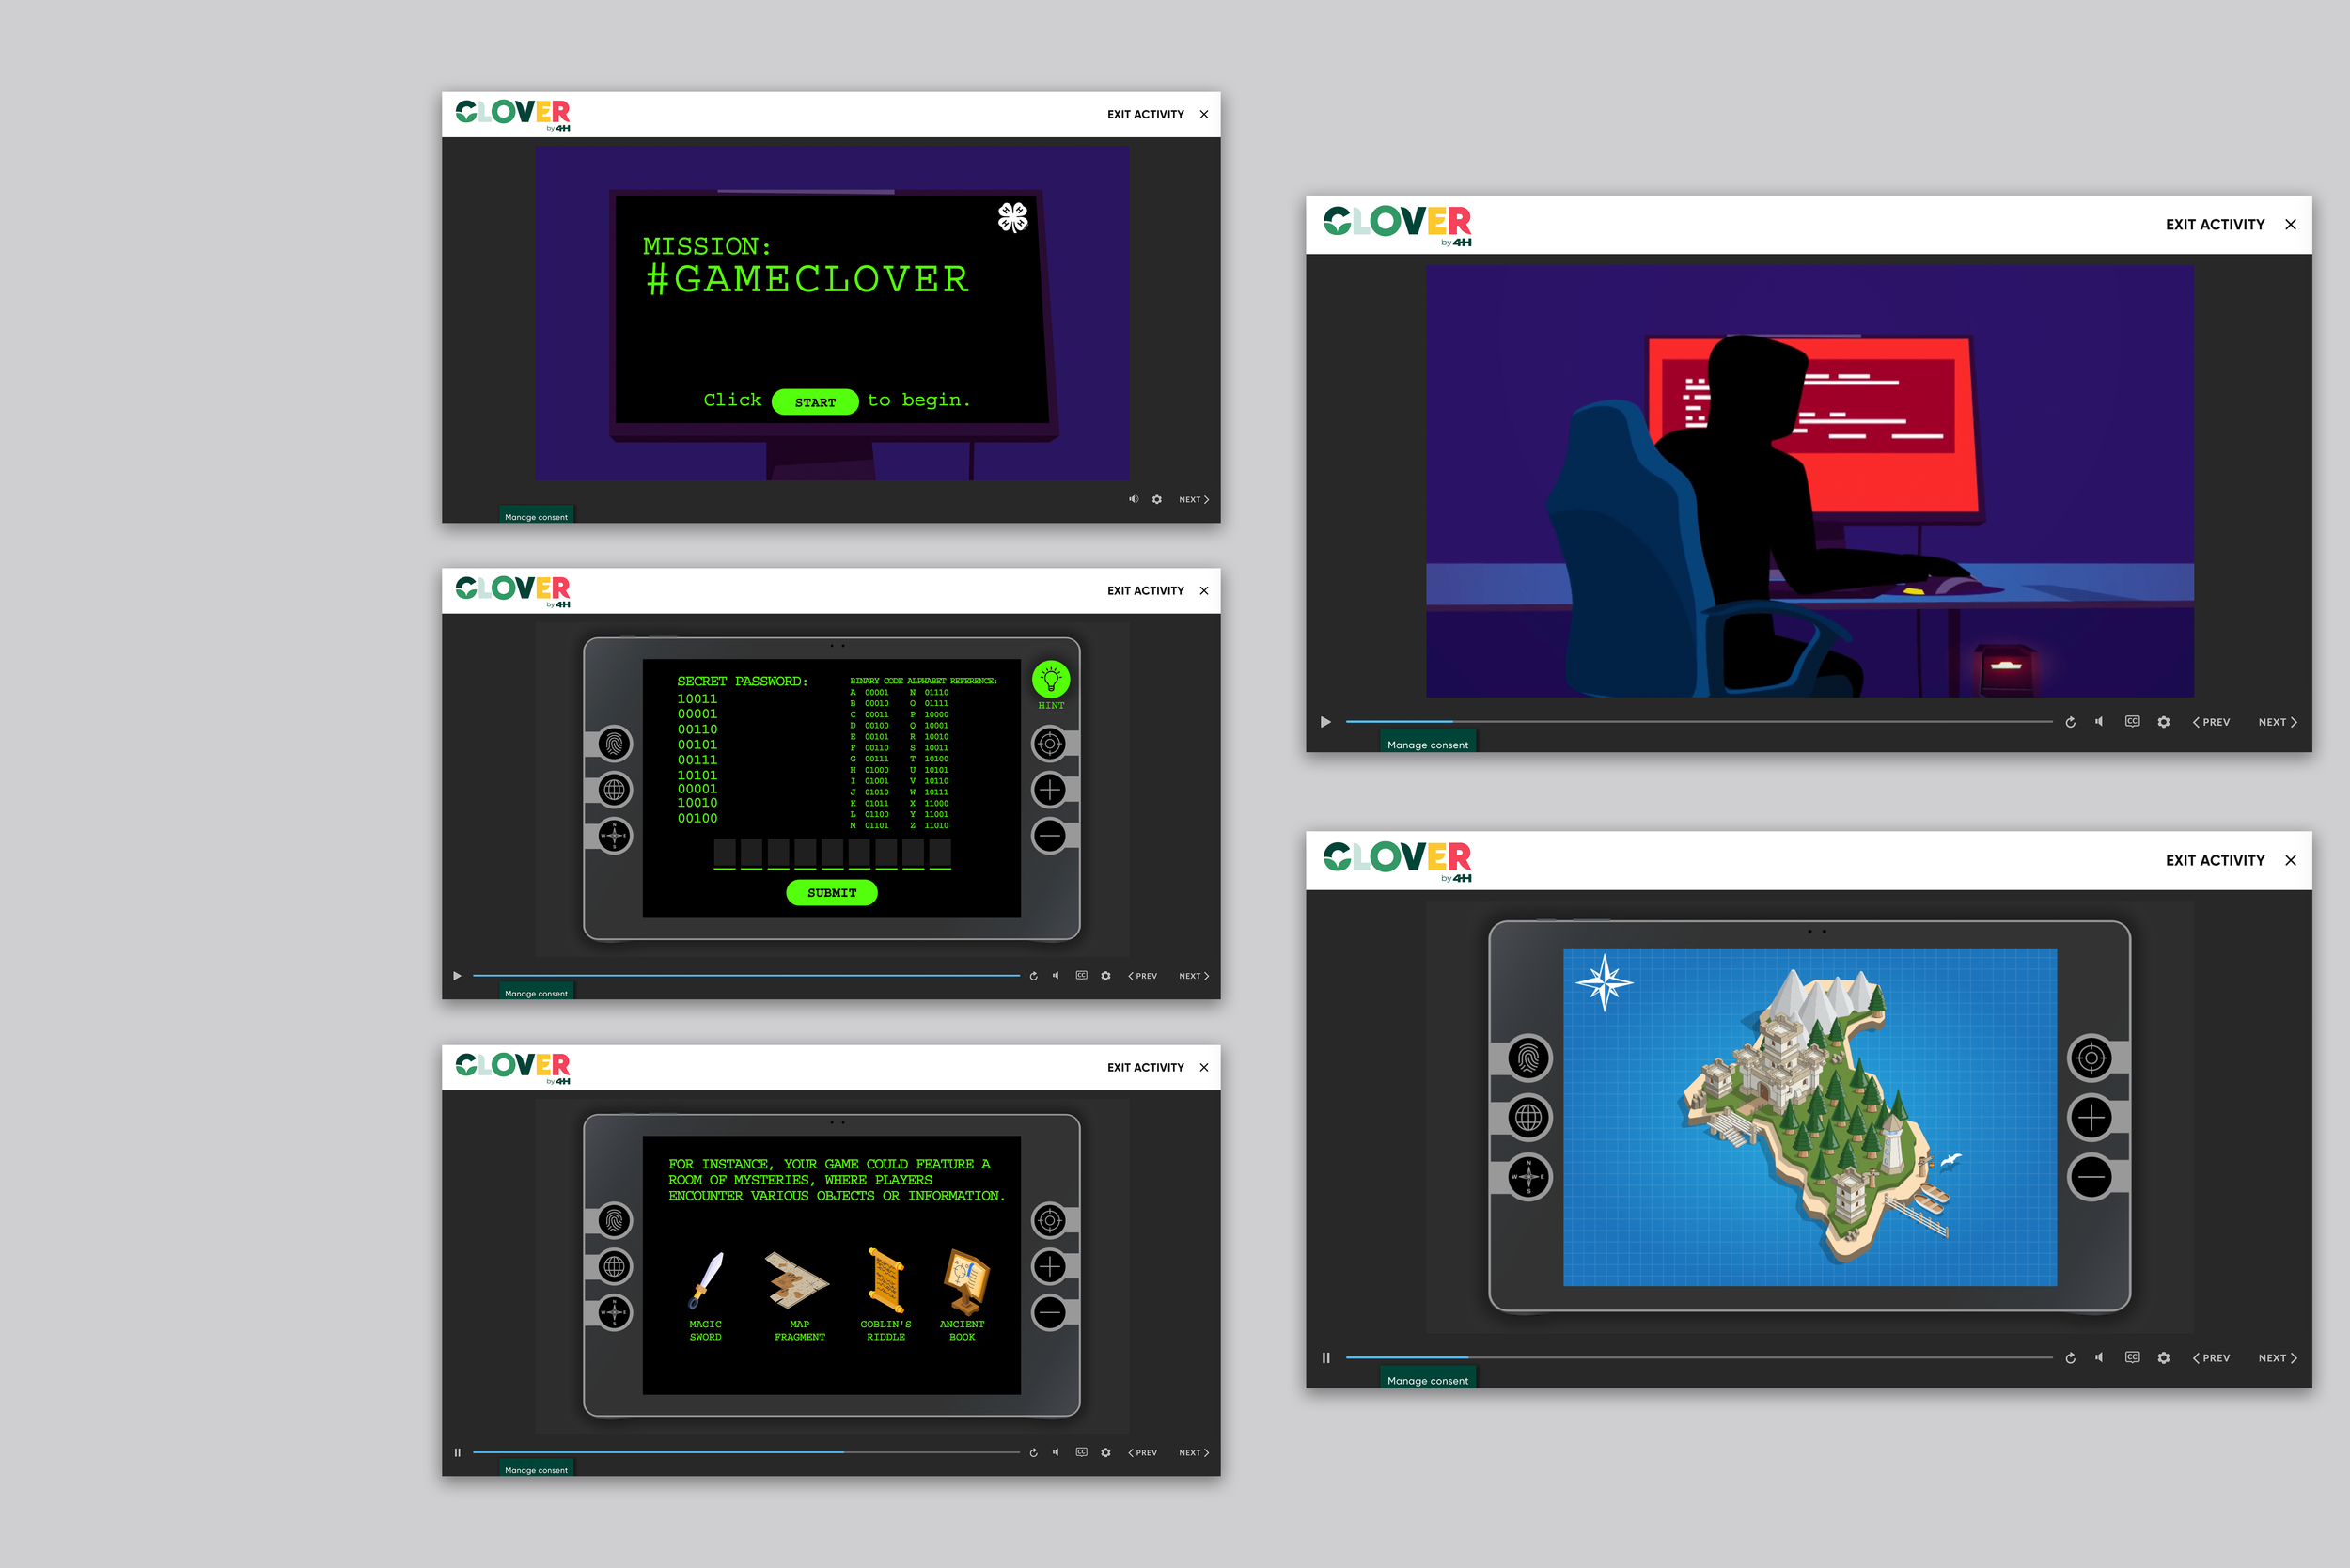Open settings gear in island map window
2350x1568 pixels.
pos(2163,1358)
